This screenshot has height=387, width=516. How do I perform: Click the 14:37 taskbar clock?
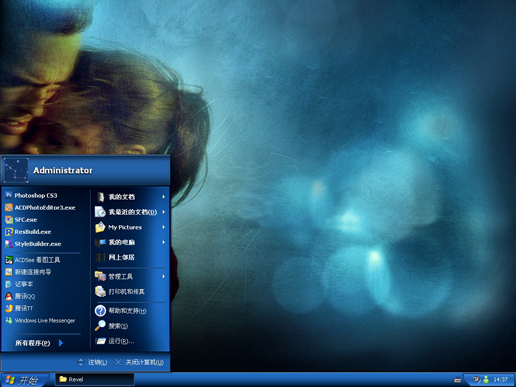[x=500, y=380]
